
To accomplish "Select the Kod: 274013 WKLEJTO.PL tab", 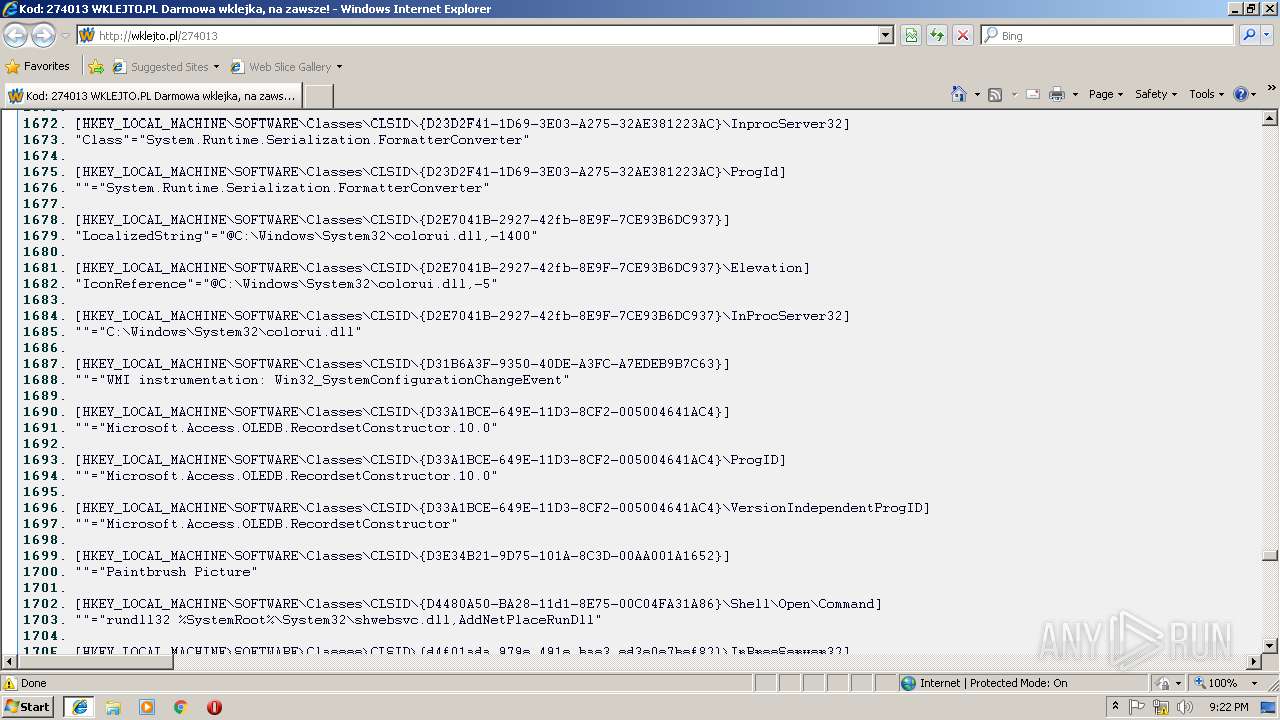I will (152, 96).
